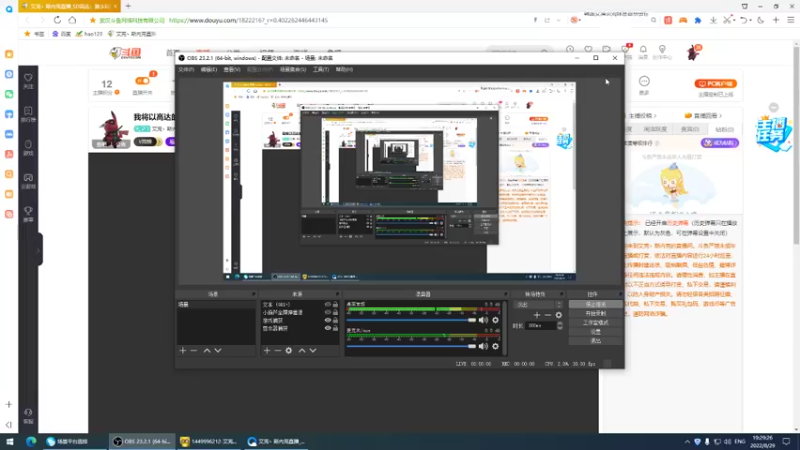800x450 pixels.
Task: Click the Douyu logo
Action: pyautogui.click(x=126, y=53)
